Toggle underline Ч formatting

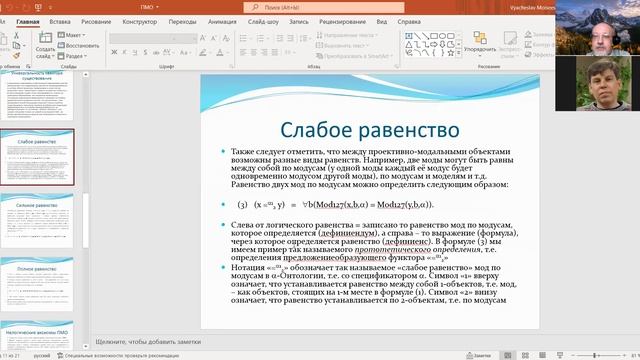(135, 52)
